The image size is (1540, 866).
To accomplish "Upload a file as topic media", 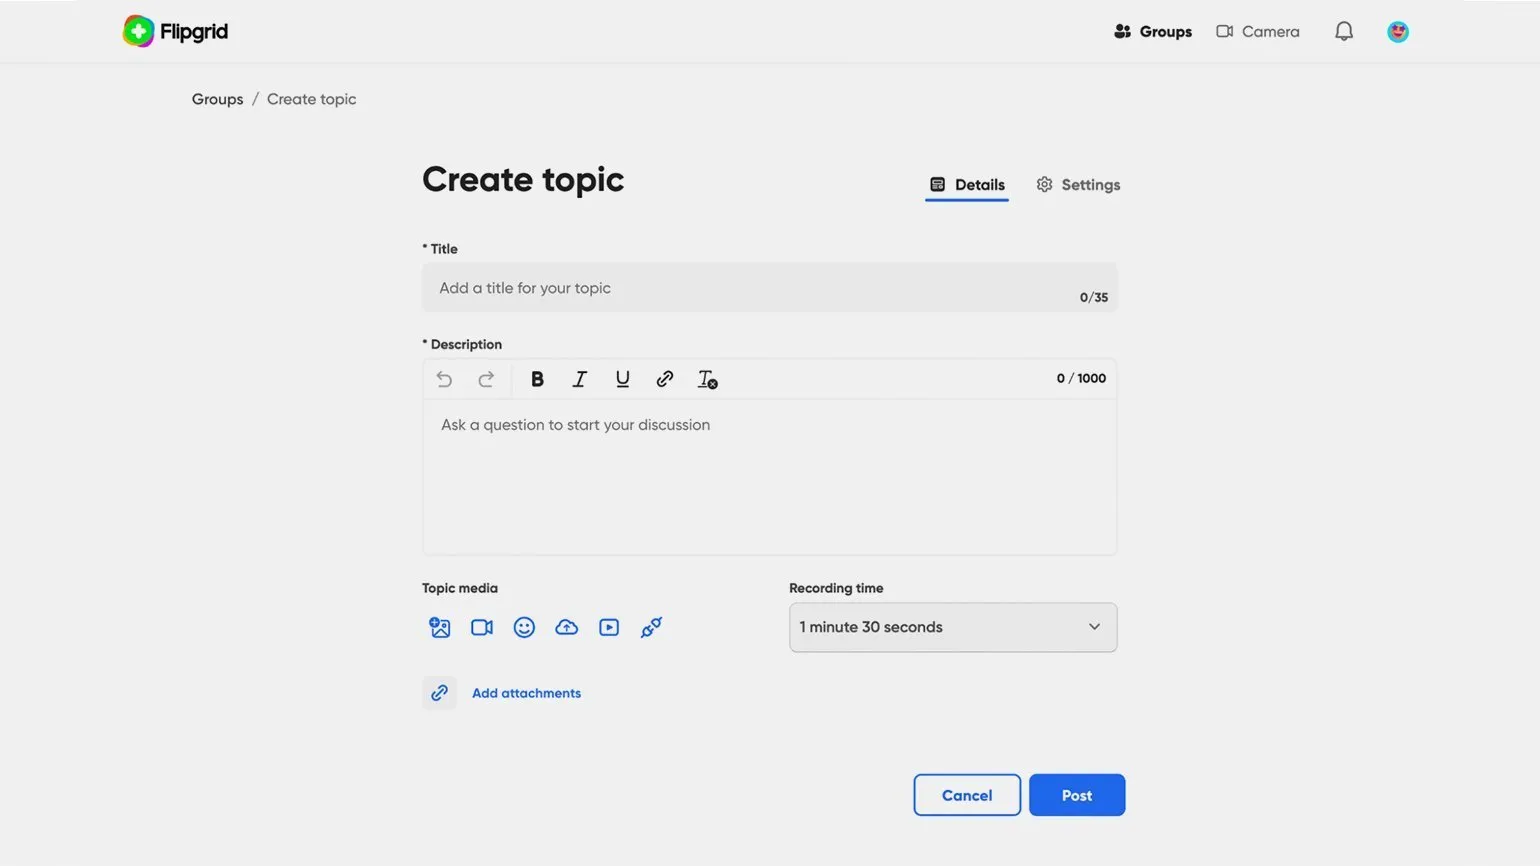I will 566,627.
